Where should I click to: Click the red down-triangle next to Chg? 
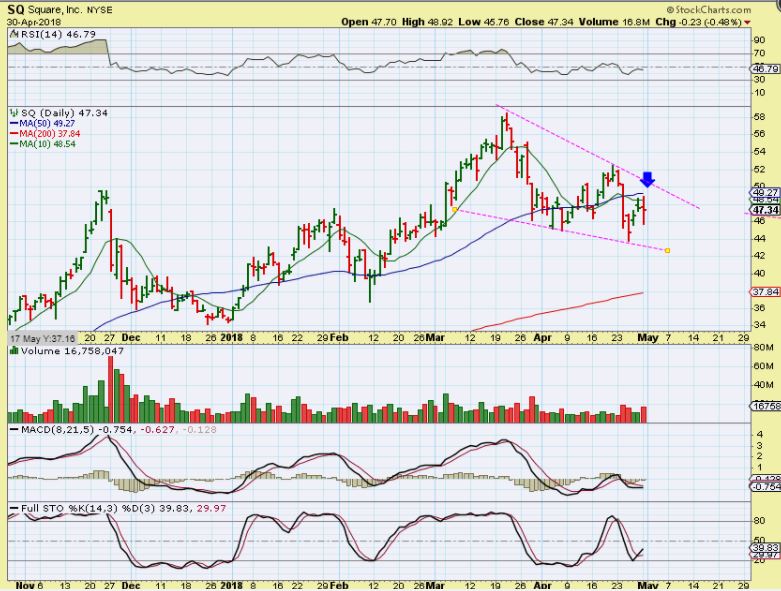[747, 22]
